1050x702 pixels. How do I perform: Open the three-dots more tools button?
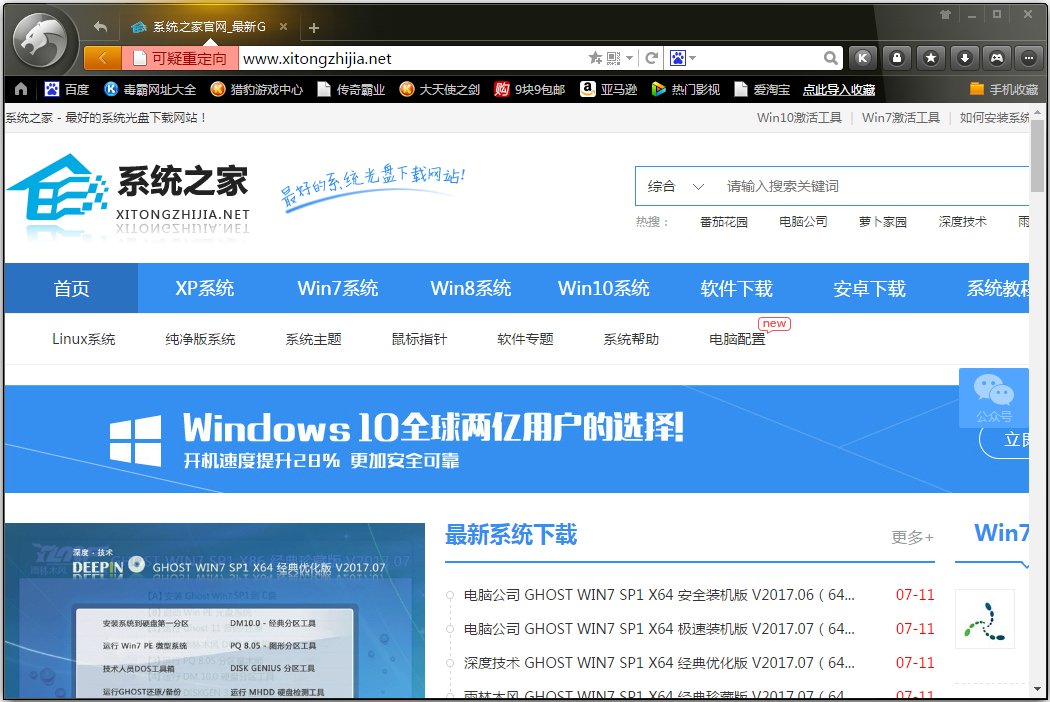click(1029, 58)
